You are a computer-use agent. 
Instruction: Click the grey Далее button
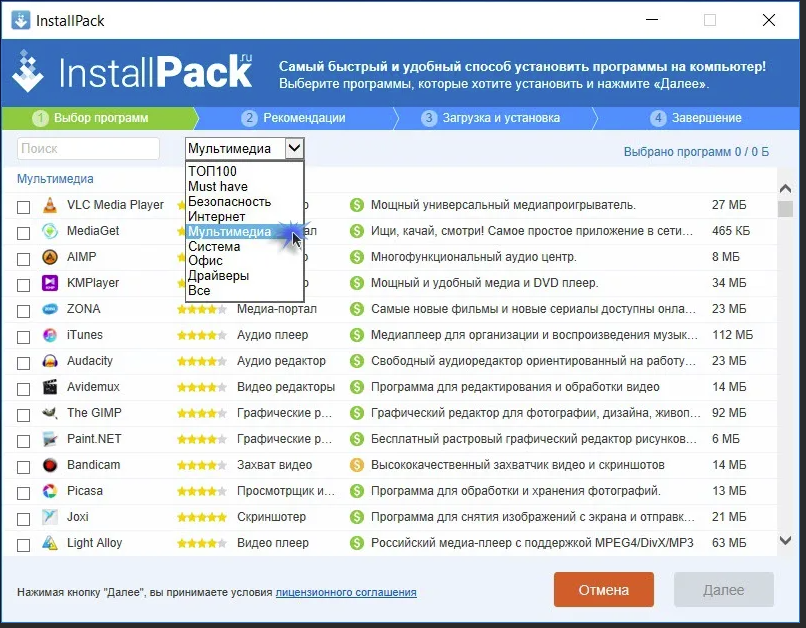[724, 590]
